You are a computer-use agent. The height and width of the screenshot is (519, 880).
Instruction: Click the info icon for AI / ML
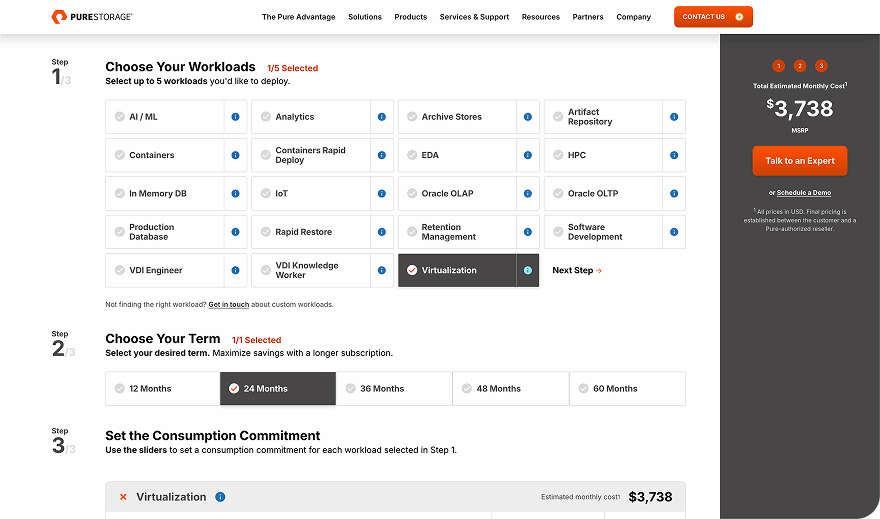235,117
